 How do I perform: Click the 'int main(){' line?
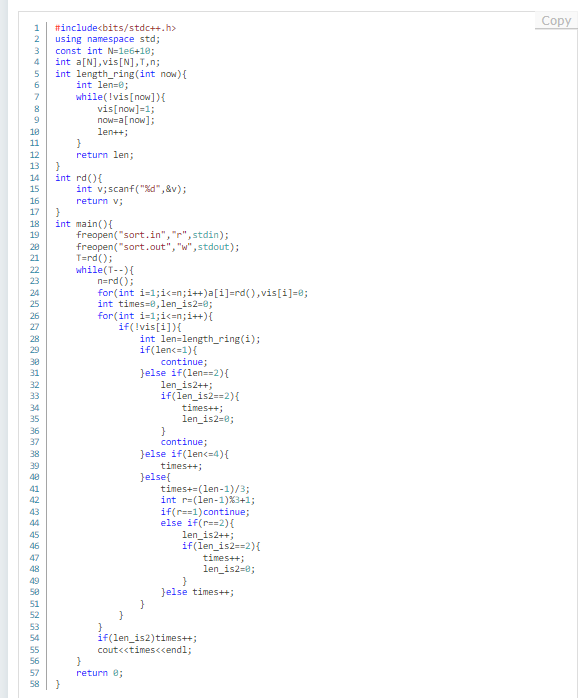[x=84, y=223]
